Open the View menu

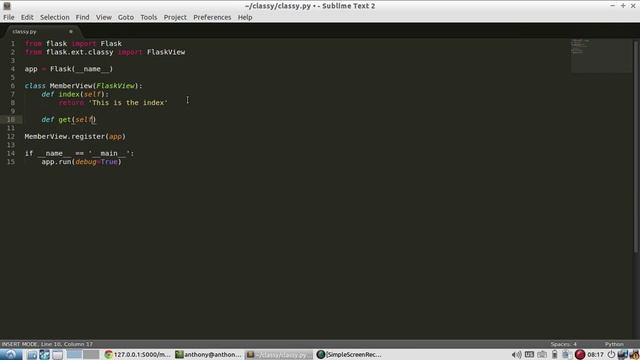coord(104,17)
